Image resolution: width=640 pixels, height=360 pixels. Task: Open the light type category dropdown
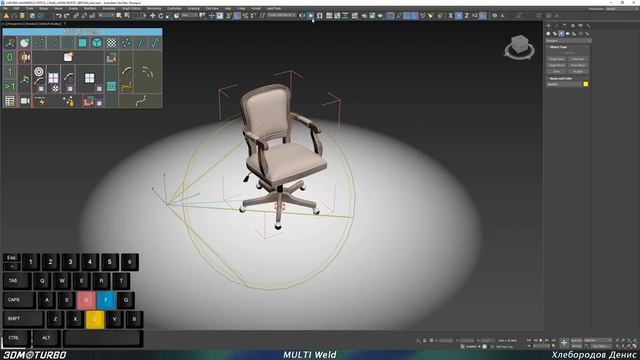(569, 41)
